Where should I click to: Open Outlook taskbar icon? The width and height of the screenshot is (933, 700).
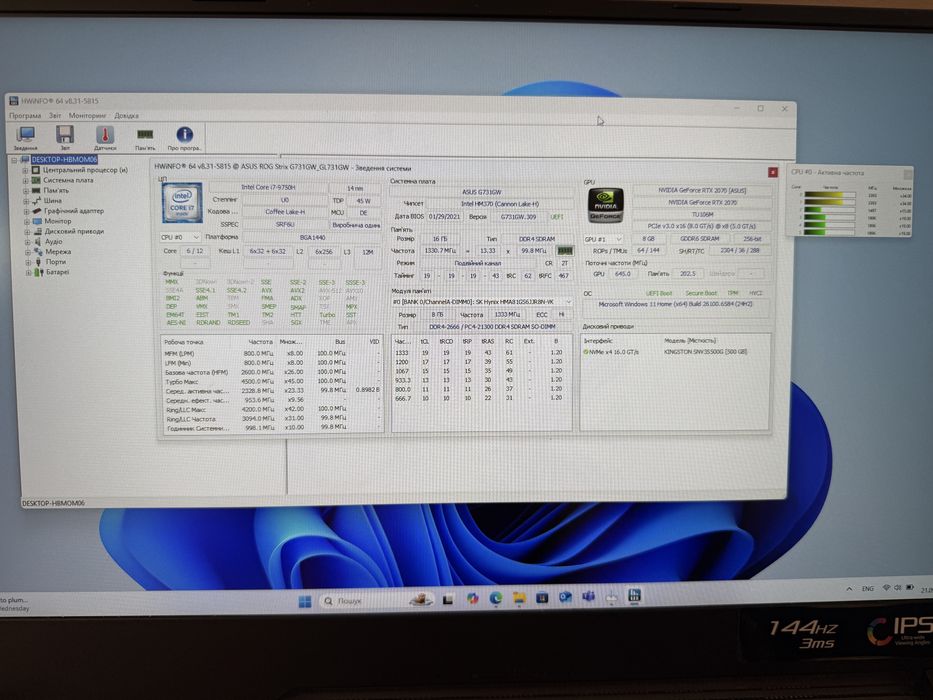565,597
